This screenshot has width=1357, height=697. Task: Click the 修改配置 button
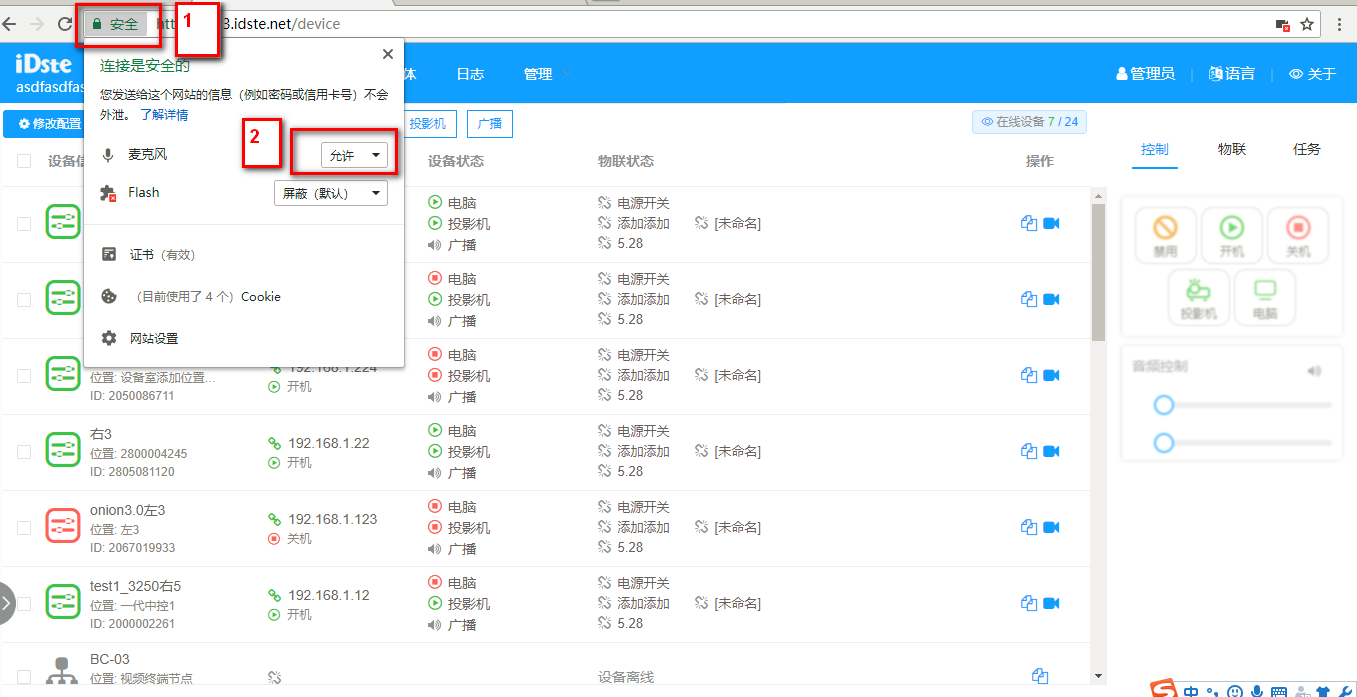45,124
